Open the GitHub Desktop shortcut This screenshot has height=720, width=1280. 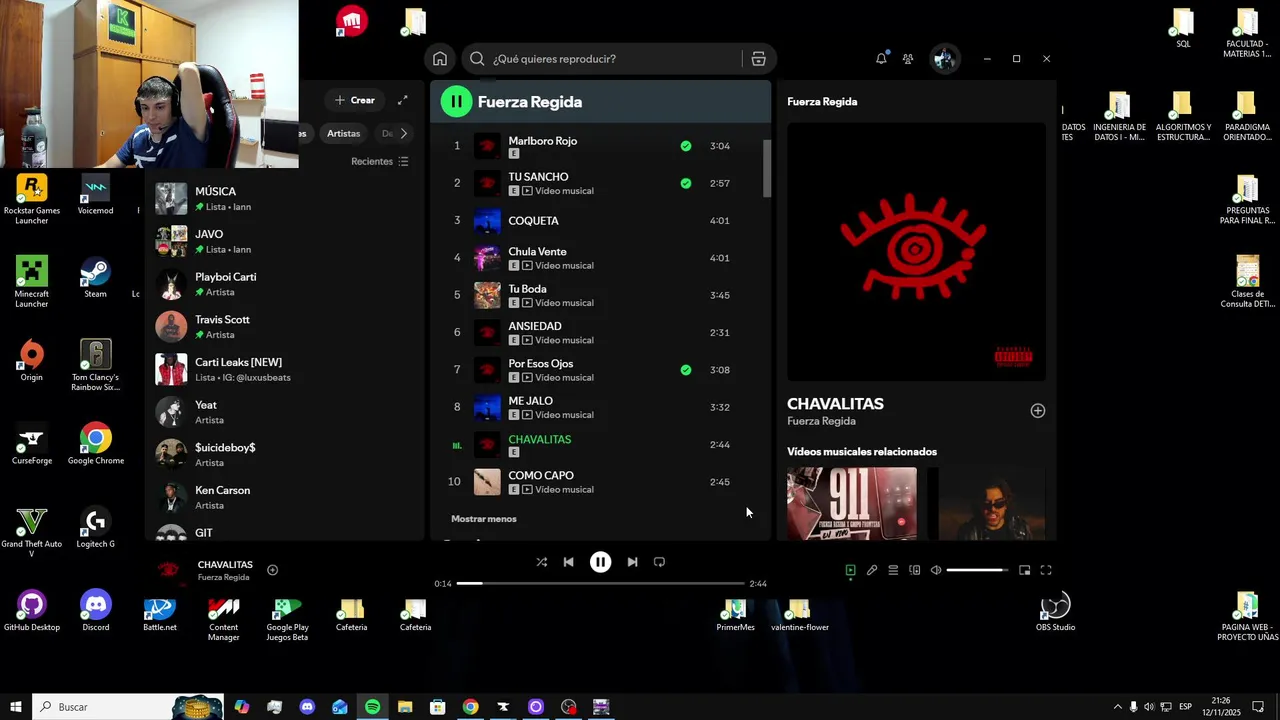point(32,612)
